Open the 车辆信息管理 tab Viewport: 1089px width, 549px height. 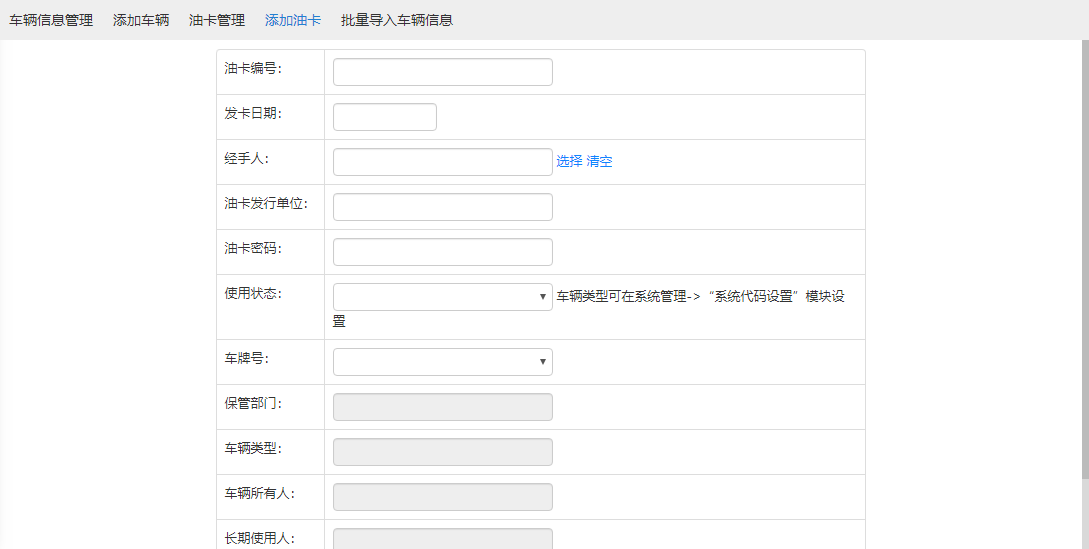point(51,20)
